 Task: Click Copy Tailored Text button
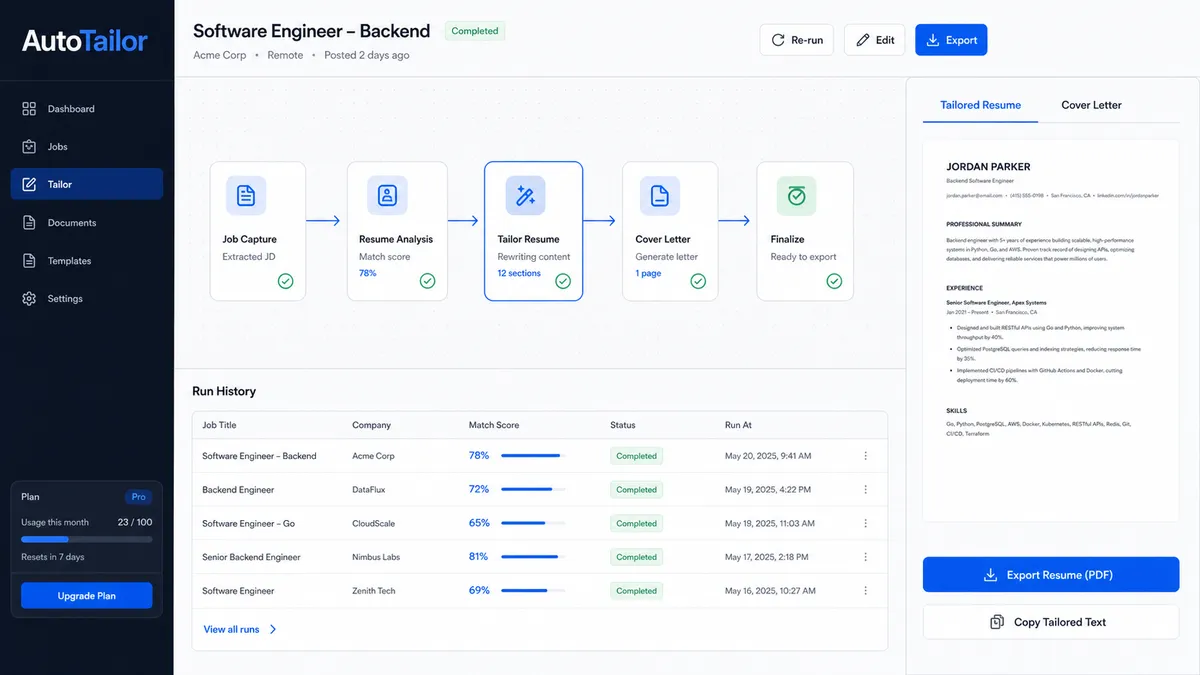coord(1051,622)
